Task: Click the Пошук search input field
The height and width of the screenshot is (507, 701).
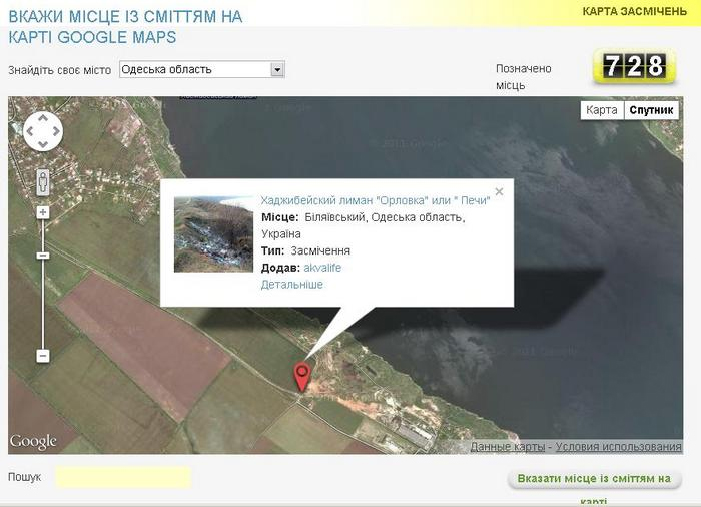Action: [123, 477]
